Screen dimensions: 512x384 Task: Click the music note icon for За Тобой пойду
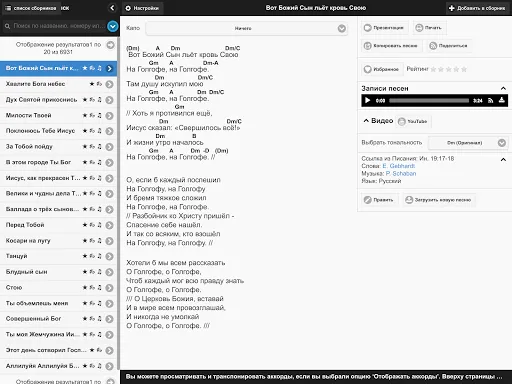coord(99,147)
